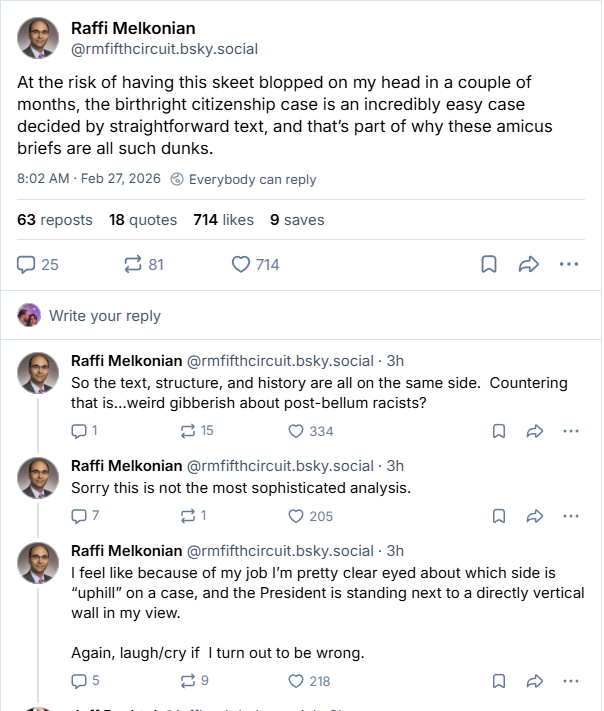Share the main post via arrow icon
Image resolution: width=604 pixels, height=711 pixels.
[x=529, y=264]
